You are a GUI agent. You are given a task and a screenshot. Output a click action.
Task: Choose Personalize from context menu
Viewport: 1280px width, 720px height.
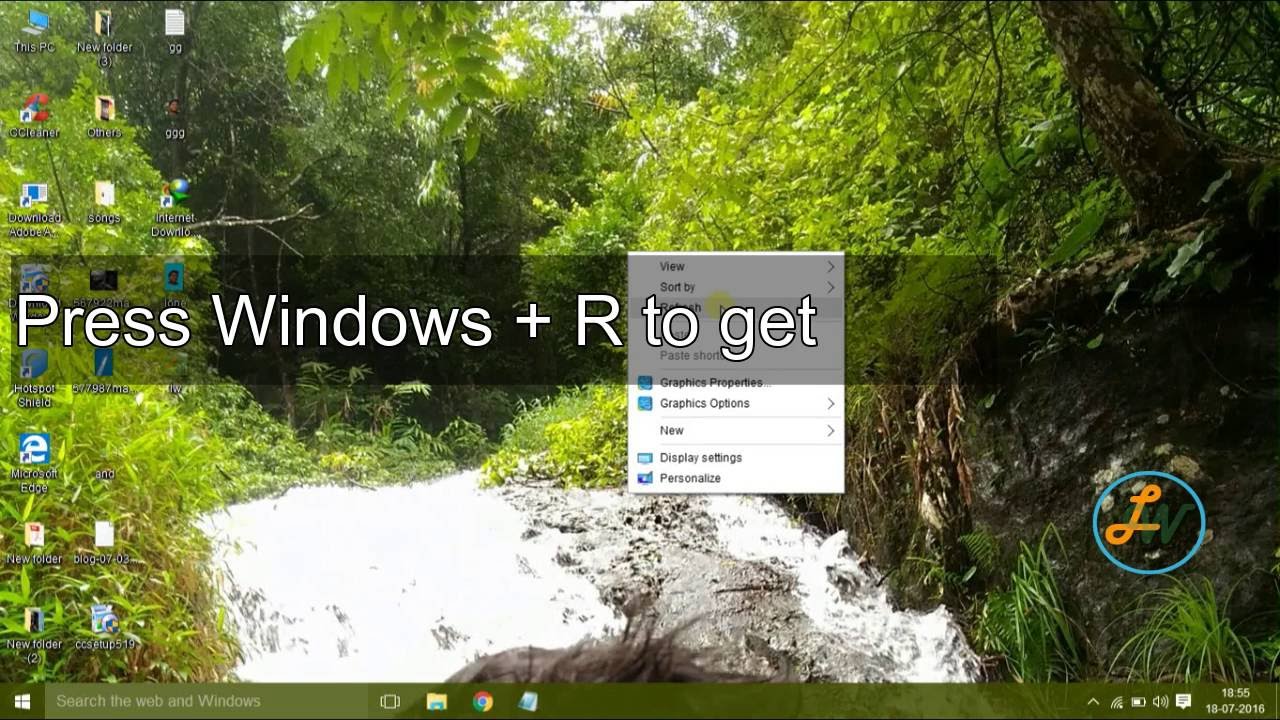coord(736,478)
